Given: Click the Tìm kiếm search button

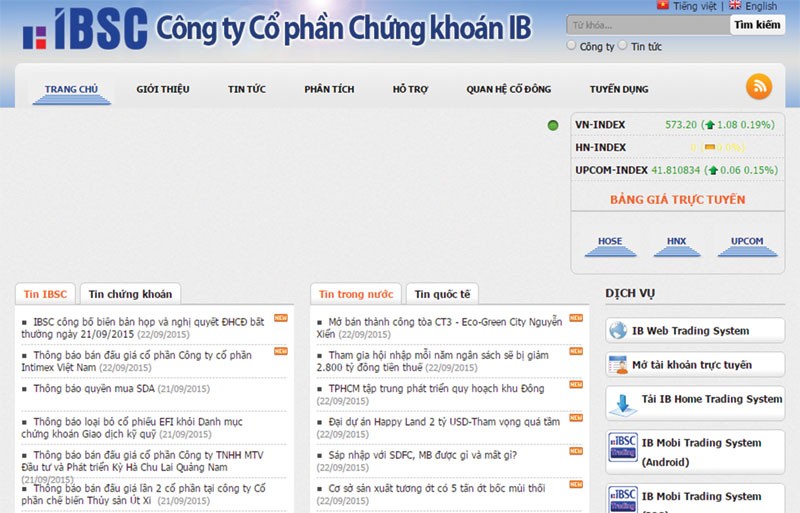Looking at the screenshot, I should tap(757, 25).
